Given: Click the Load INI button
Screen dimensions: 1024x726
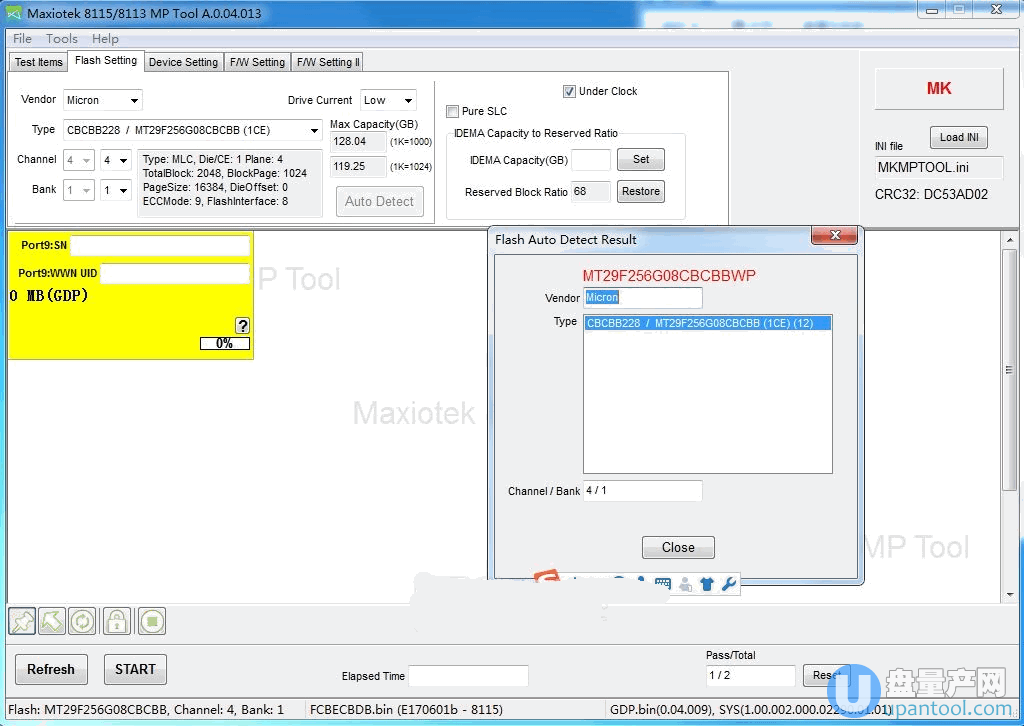Looking at the screenshot, I should (959, 137).
